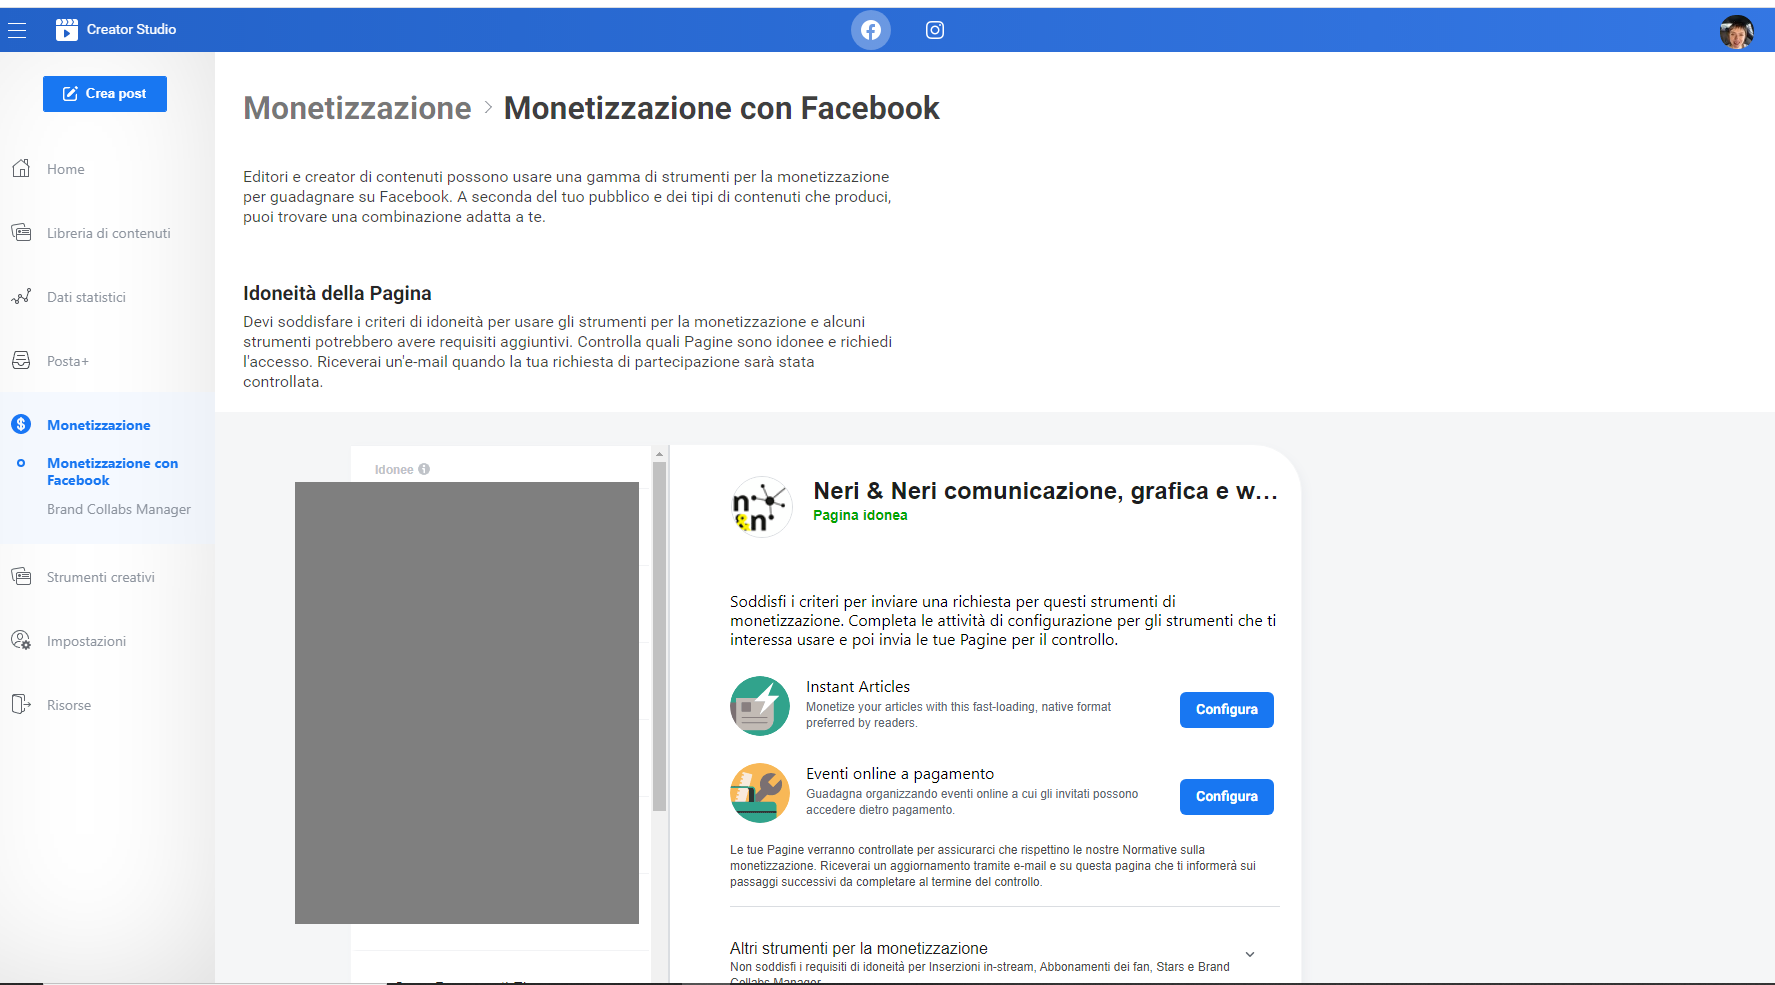
Task: Click the scrollbar up arrow in page list
Action: tap(659, 454)
